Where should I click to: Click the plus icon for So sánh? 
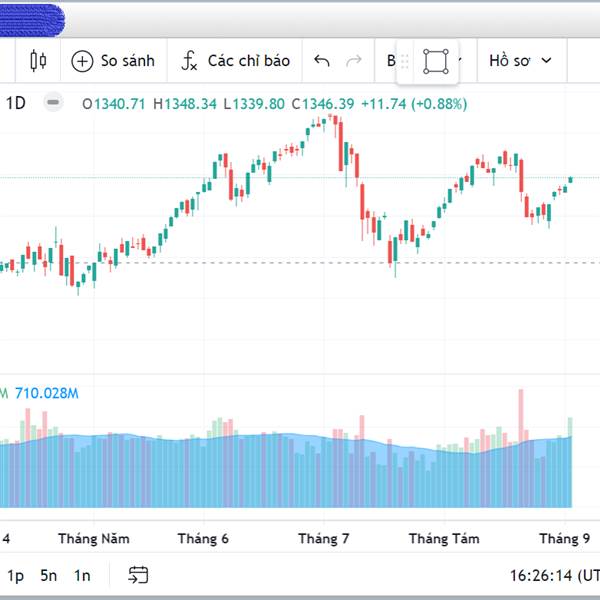82,61
